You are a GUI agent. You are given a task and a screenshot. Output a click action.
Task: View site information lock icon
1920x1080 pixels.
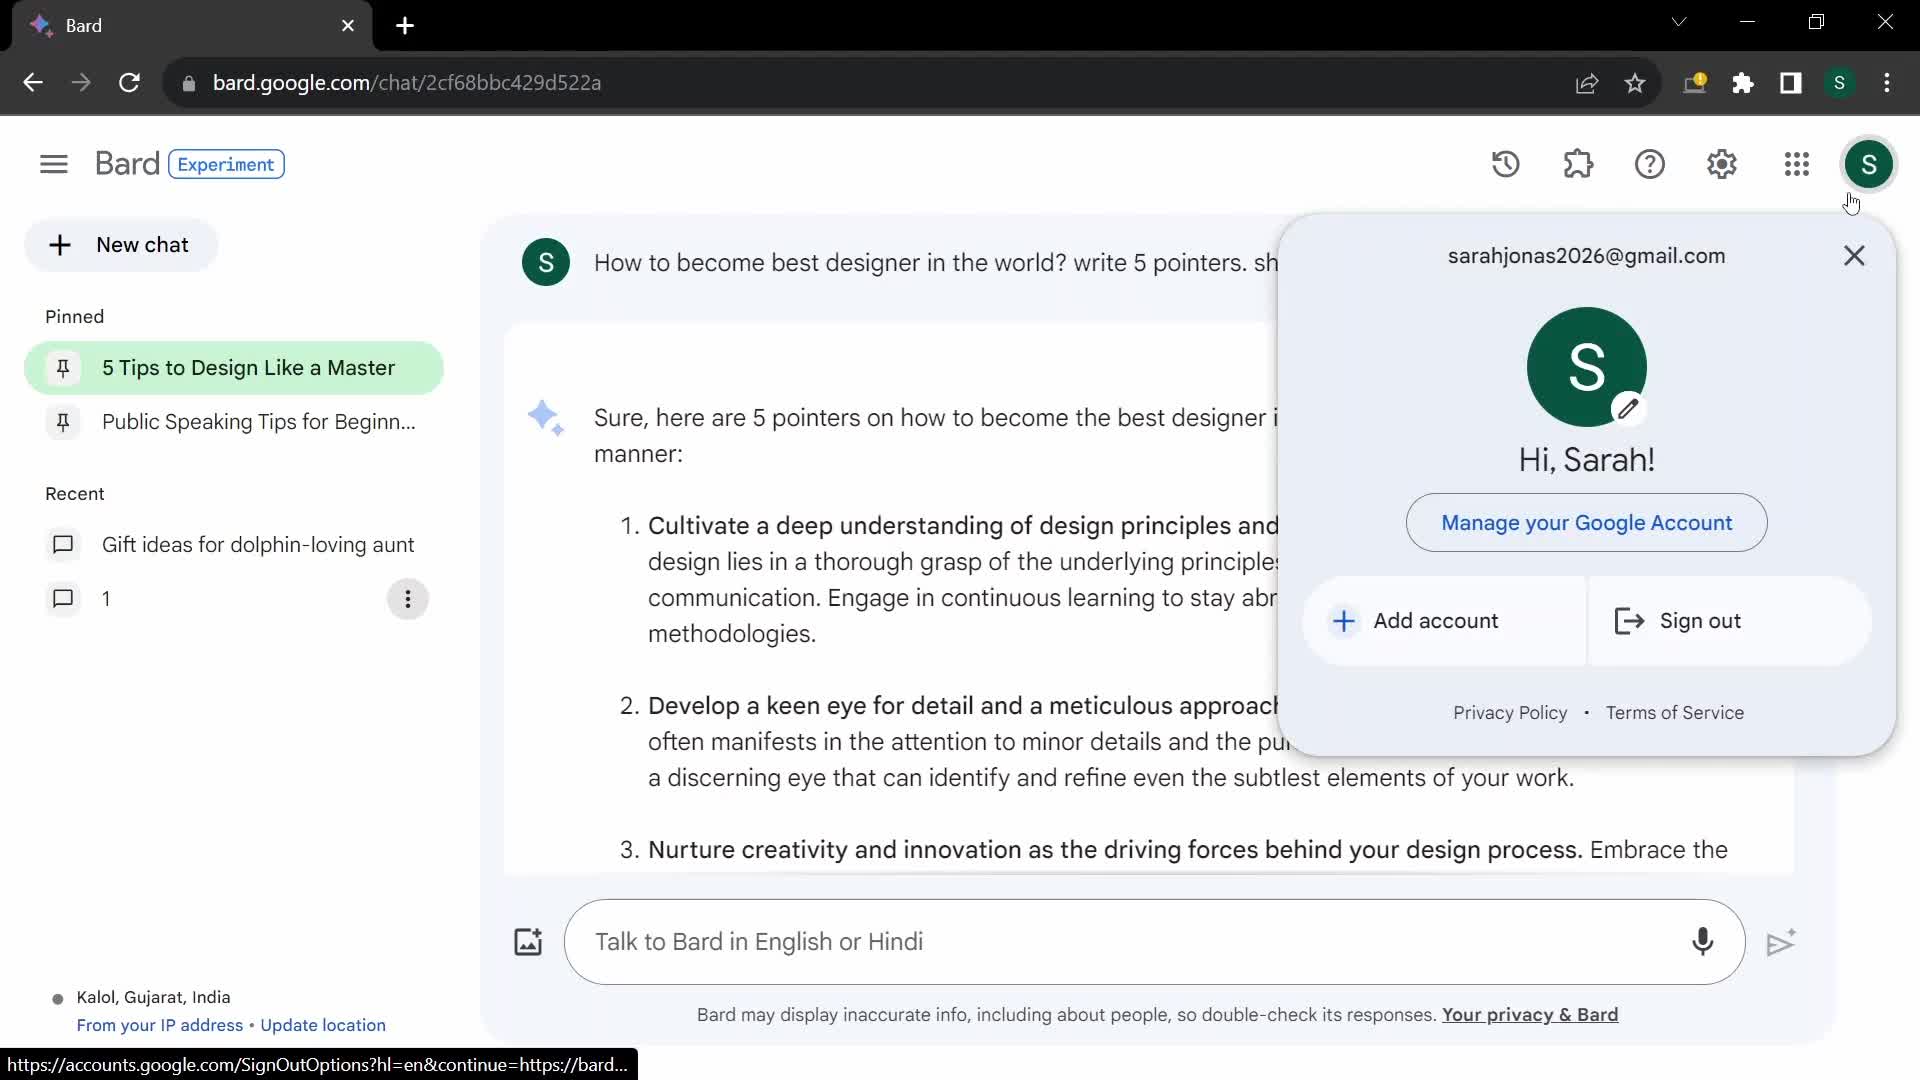pos(189,83)
